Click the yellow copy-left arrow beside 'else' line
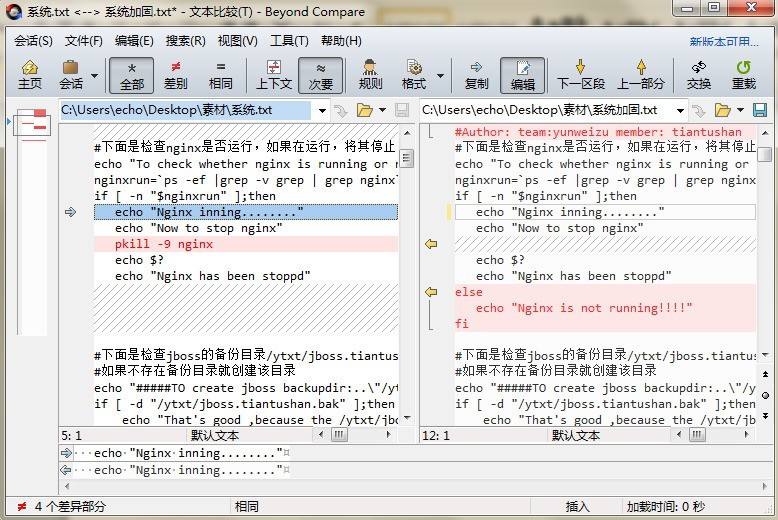The image size is (778, 520). tap(431, 292)
